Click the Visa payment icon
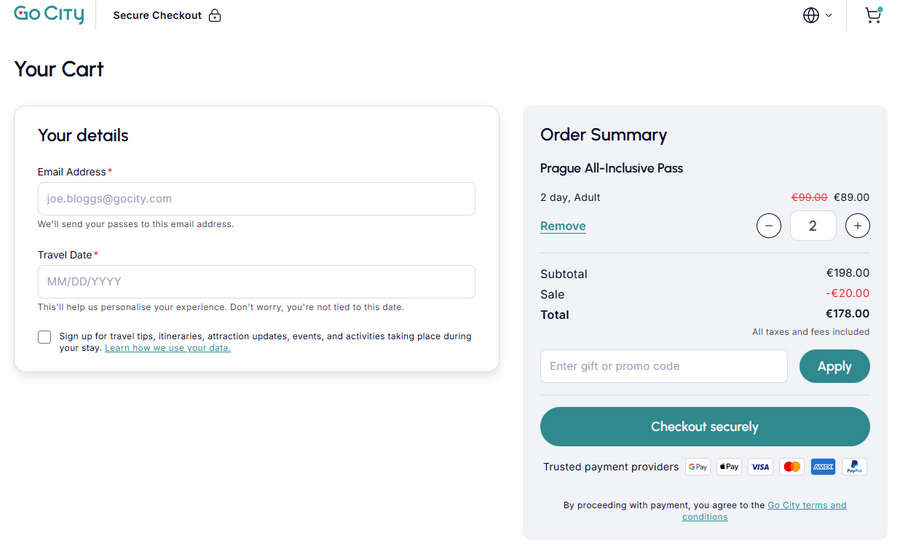Viewport: 900px width, 546px height. (x=760, y=467)
